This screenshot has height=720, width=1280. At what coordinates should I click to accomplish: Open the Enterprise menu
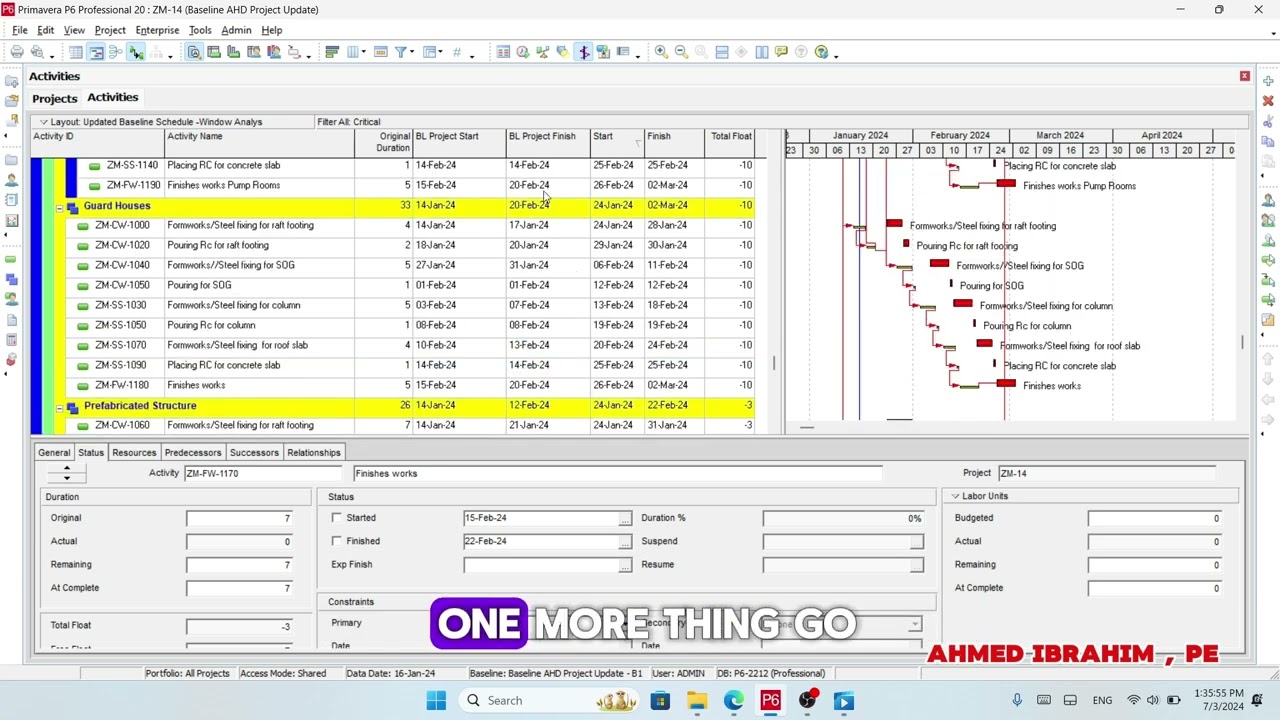(157, 30)
